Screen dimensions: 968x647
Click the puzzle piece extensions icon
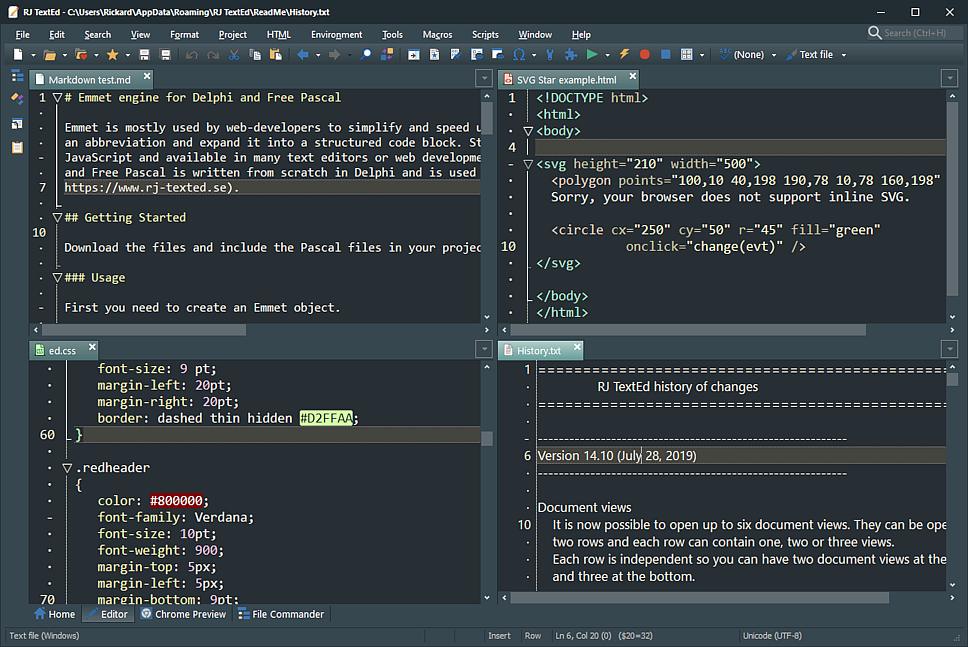[571, 54]
